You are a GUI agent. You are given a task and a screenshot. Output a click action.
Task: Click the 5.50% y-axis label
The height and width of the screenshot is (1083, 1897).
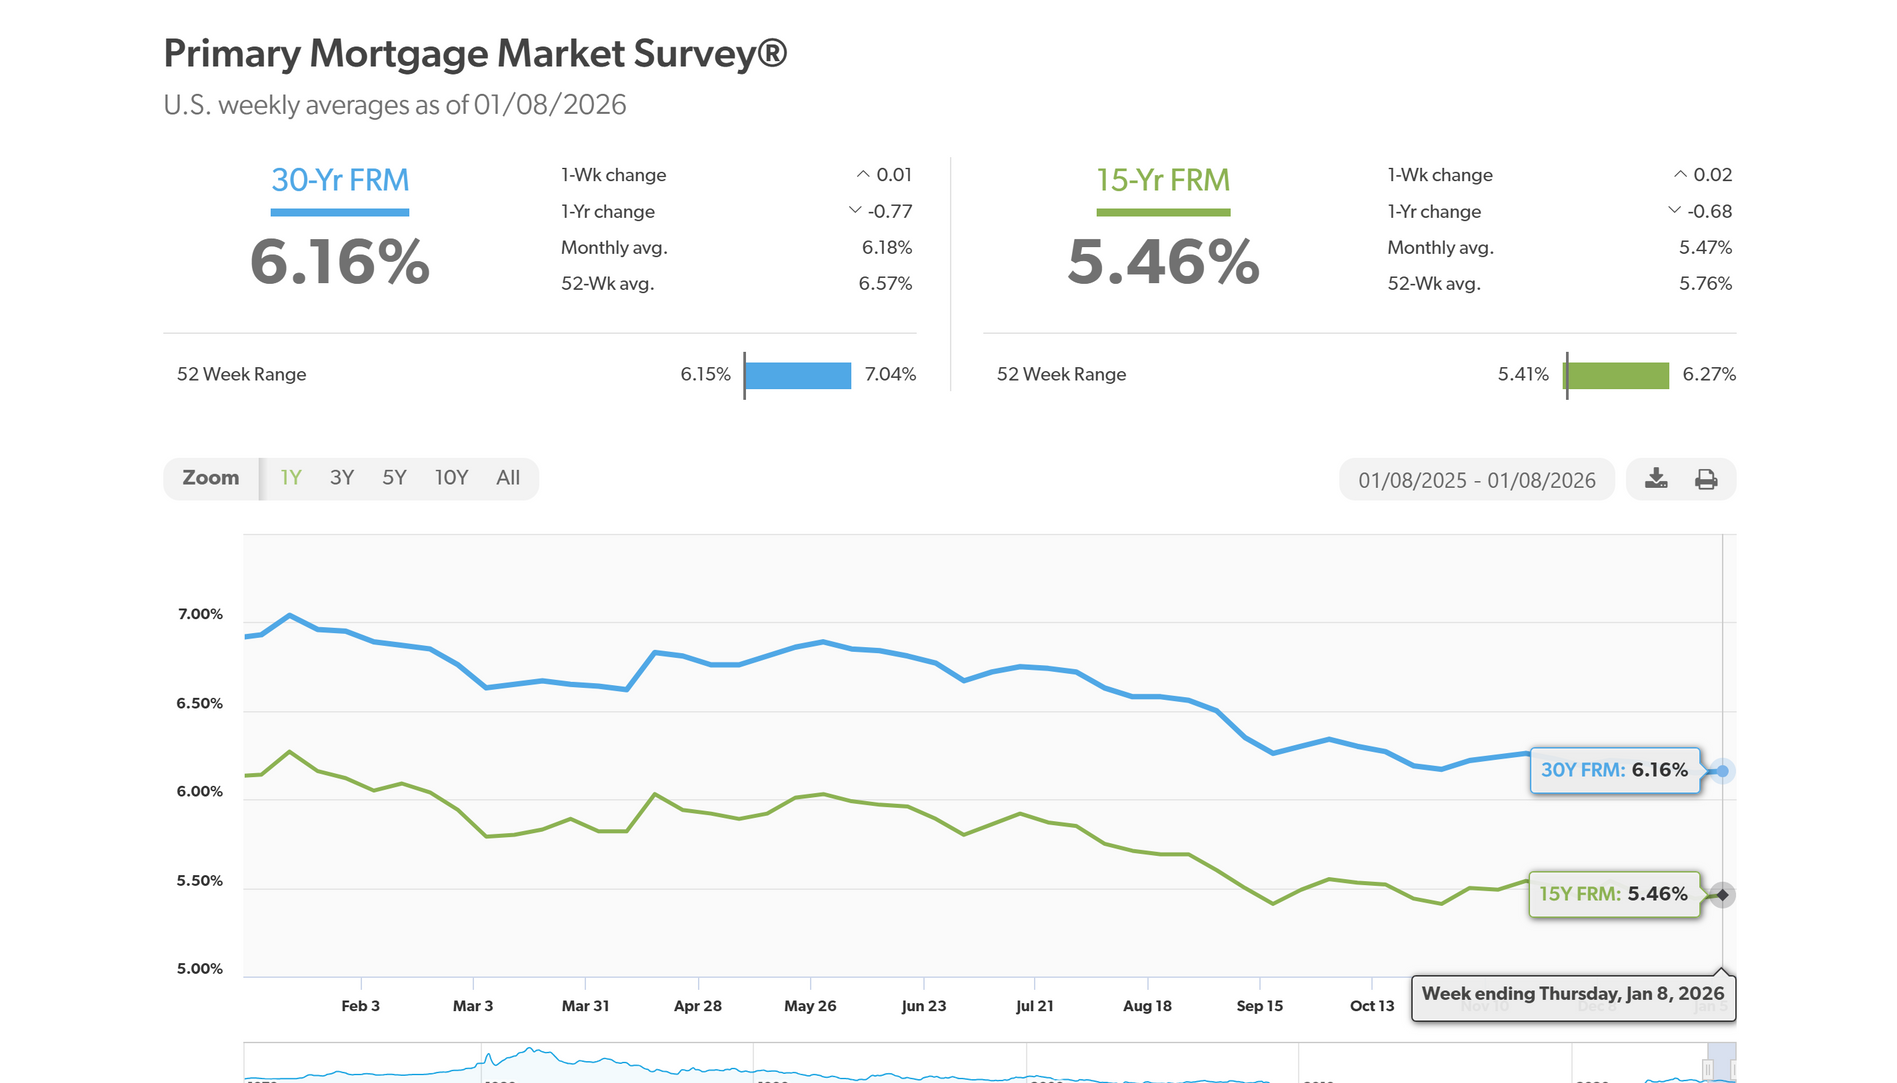tap(200, 880)
